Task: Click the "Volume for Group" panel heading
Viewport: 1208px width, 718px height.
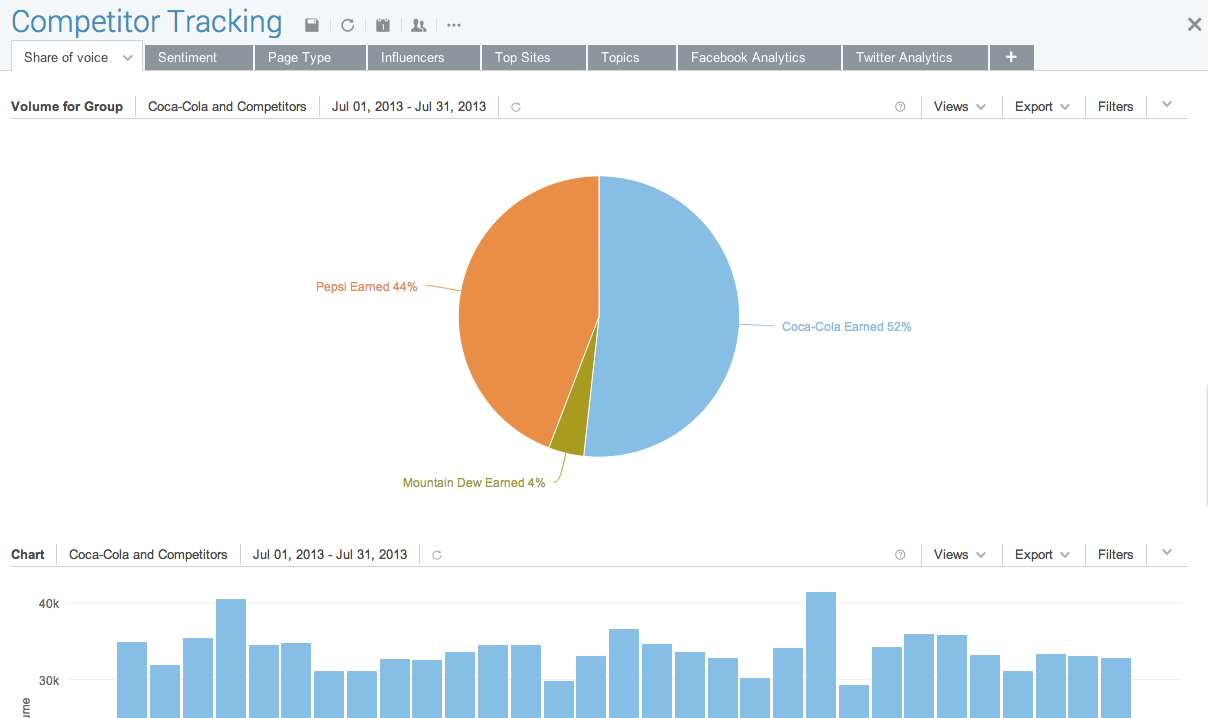Action: click(x=67, y=107)
